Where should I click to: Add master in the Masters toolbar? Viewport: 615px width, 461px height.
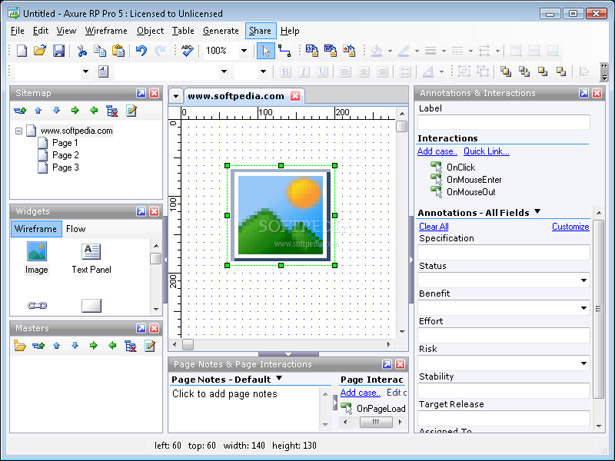[38, 346]
